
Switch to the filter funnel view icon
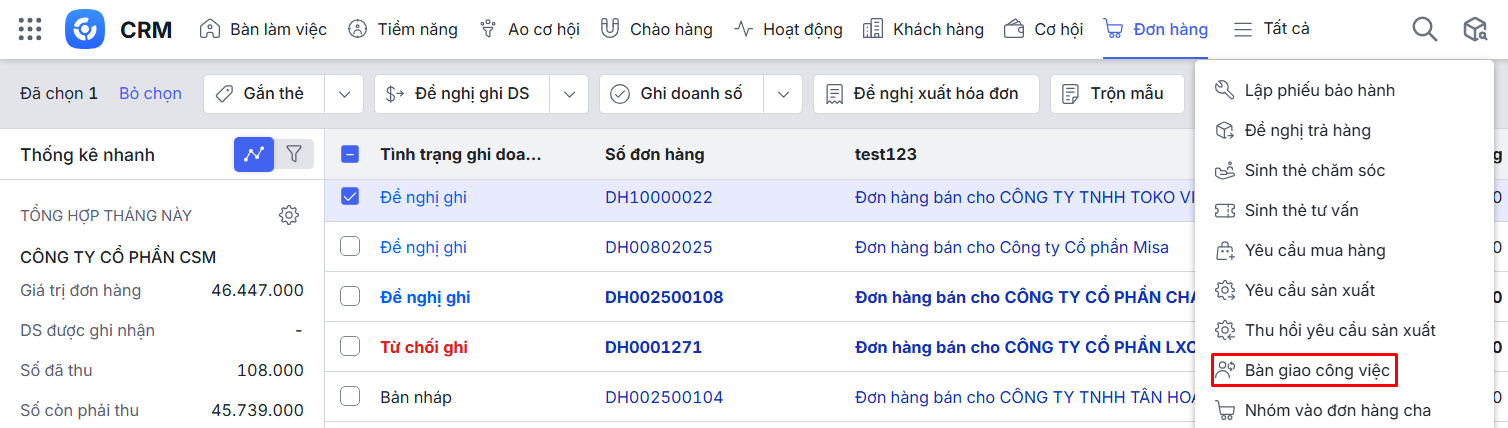coord(294,154)
